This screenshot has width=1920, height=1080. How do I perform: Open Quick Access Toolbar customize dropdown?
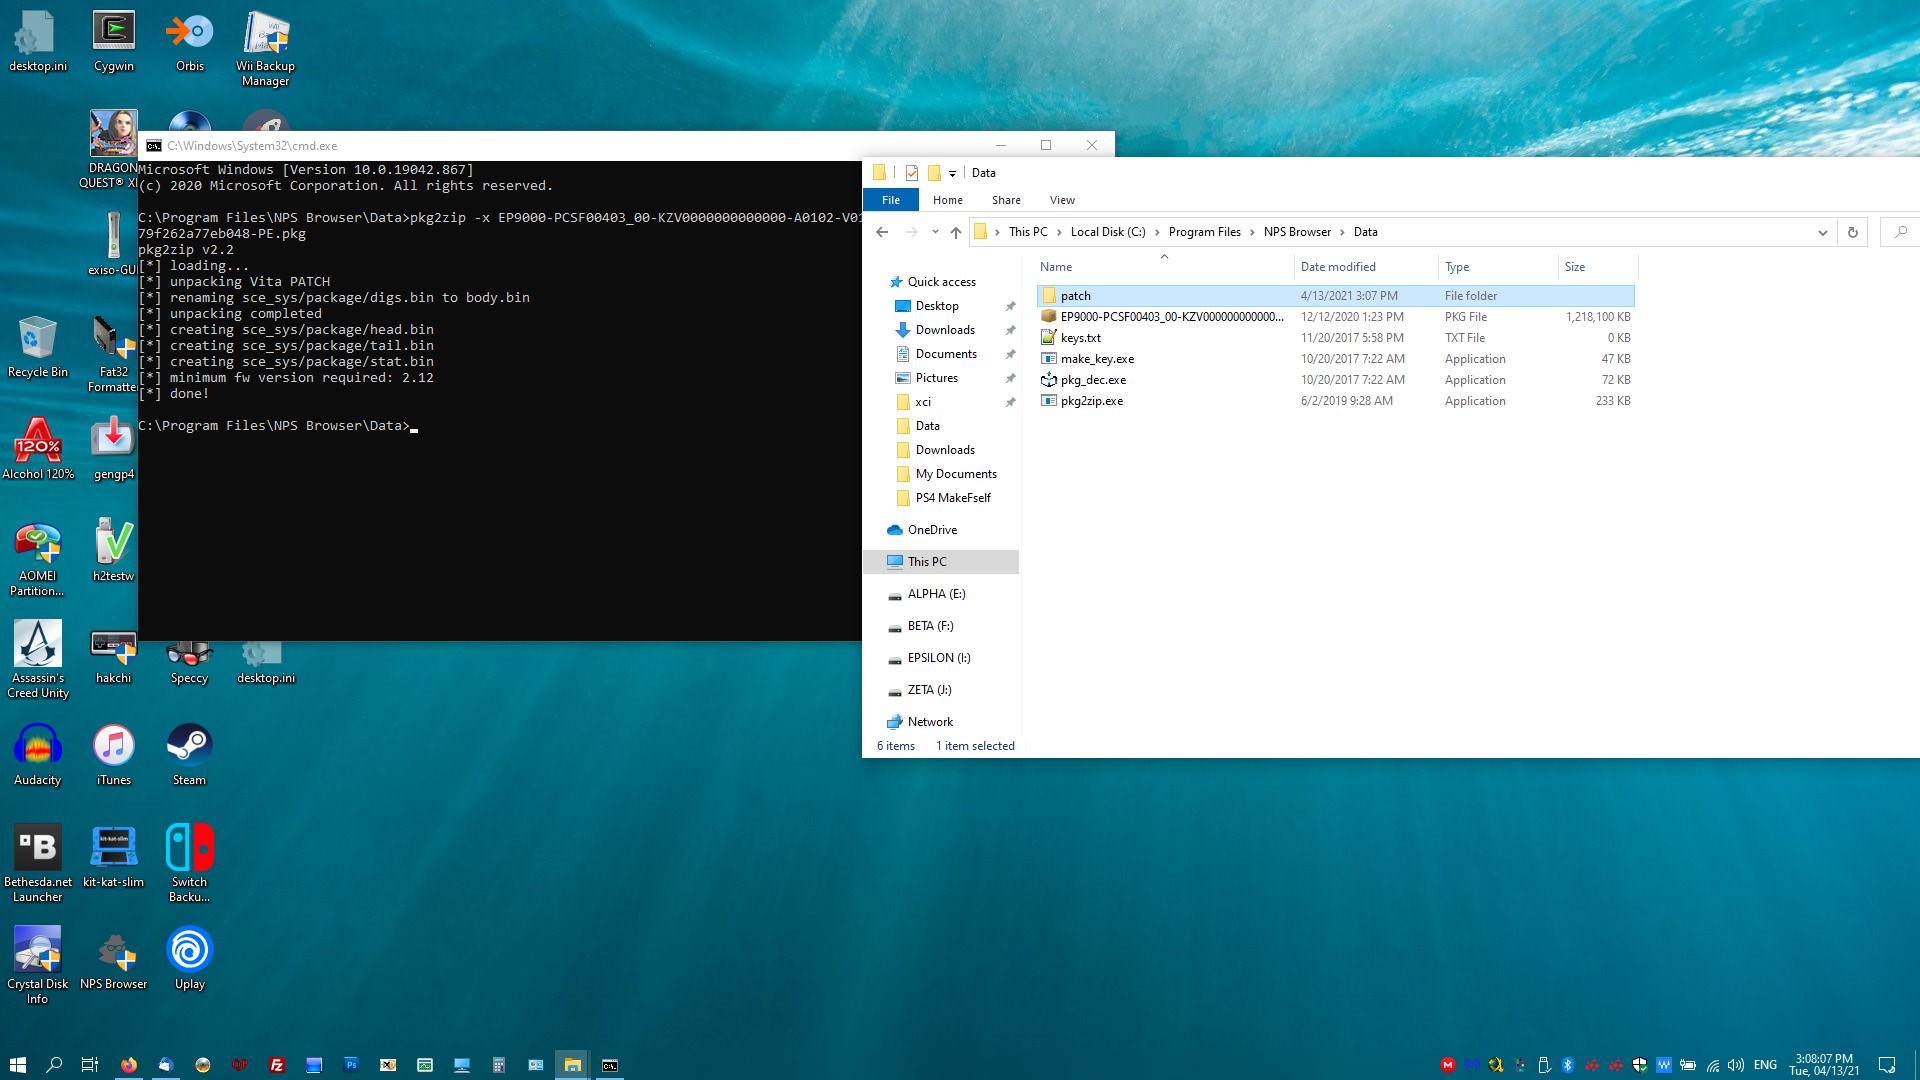[952, 173]
